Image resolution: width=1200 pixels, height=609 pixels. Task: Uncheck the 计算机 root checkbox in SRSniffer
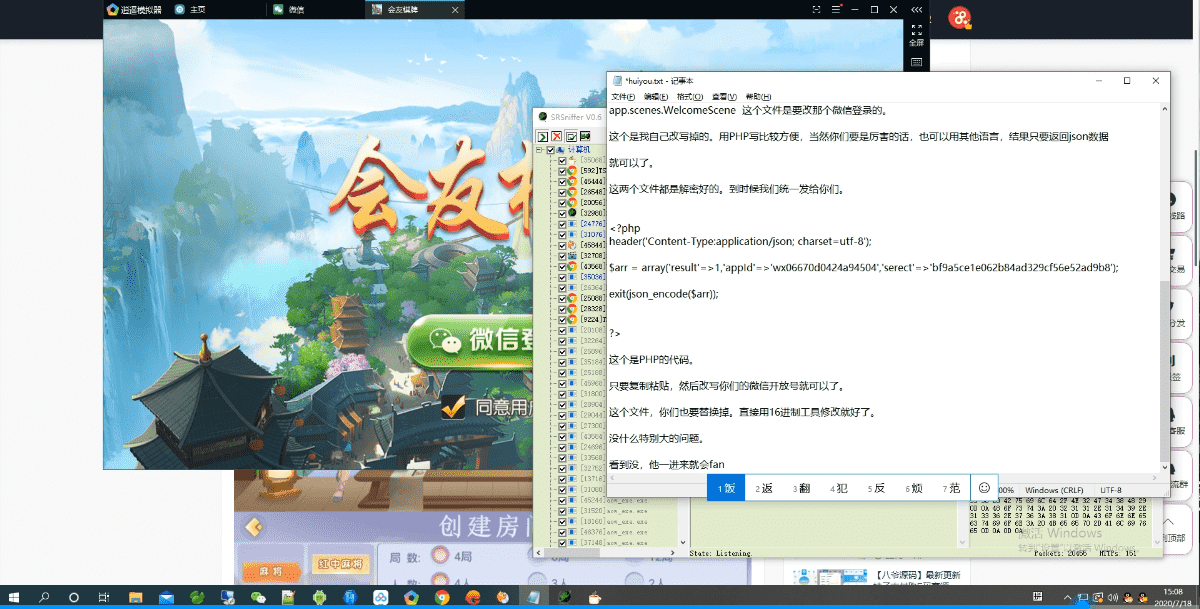550,150
